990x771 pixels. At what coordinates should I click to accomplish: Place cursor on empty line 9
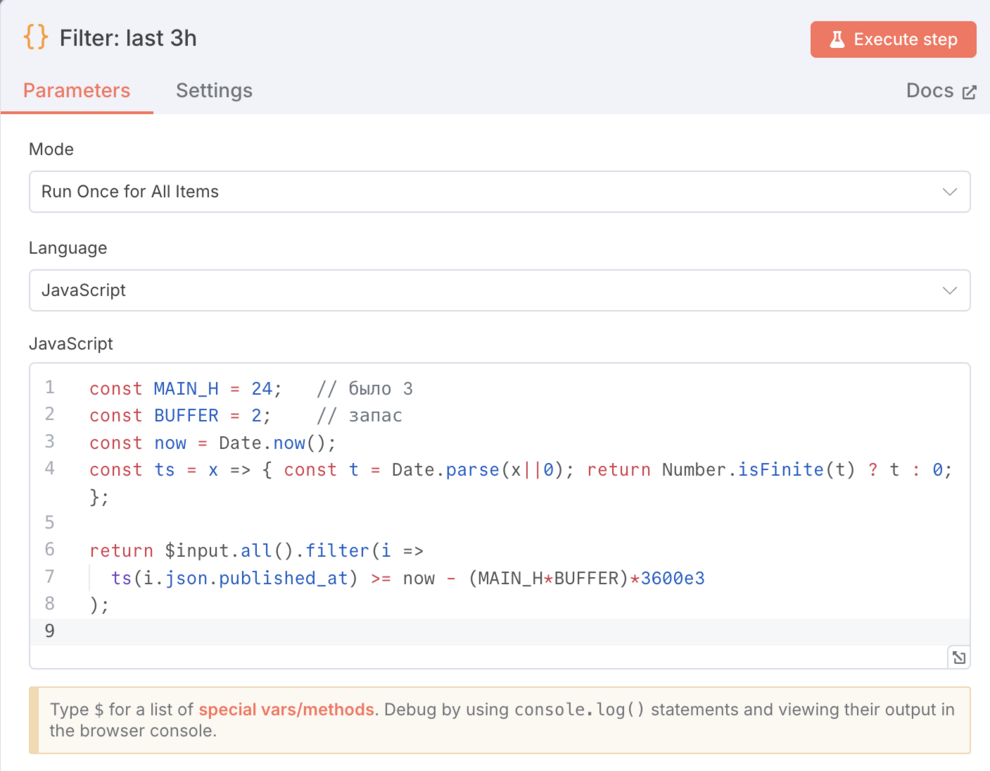400,632
